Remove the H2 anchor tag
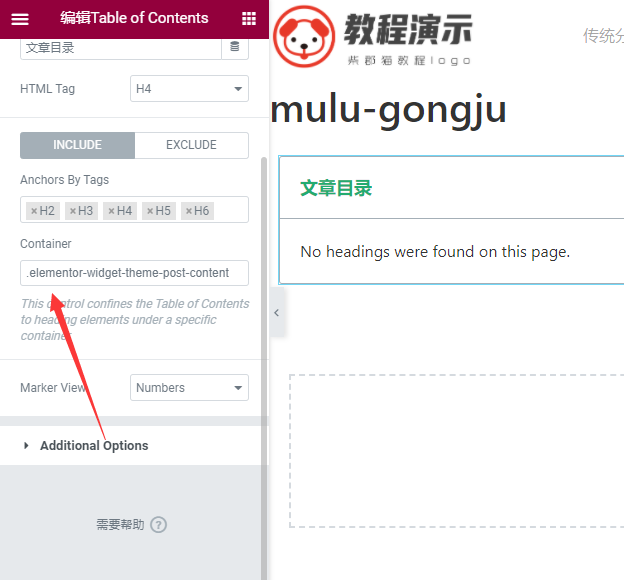The width and height of the screenshot is (624, 580). tap(34, 211)
